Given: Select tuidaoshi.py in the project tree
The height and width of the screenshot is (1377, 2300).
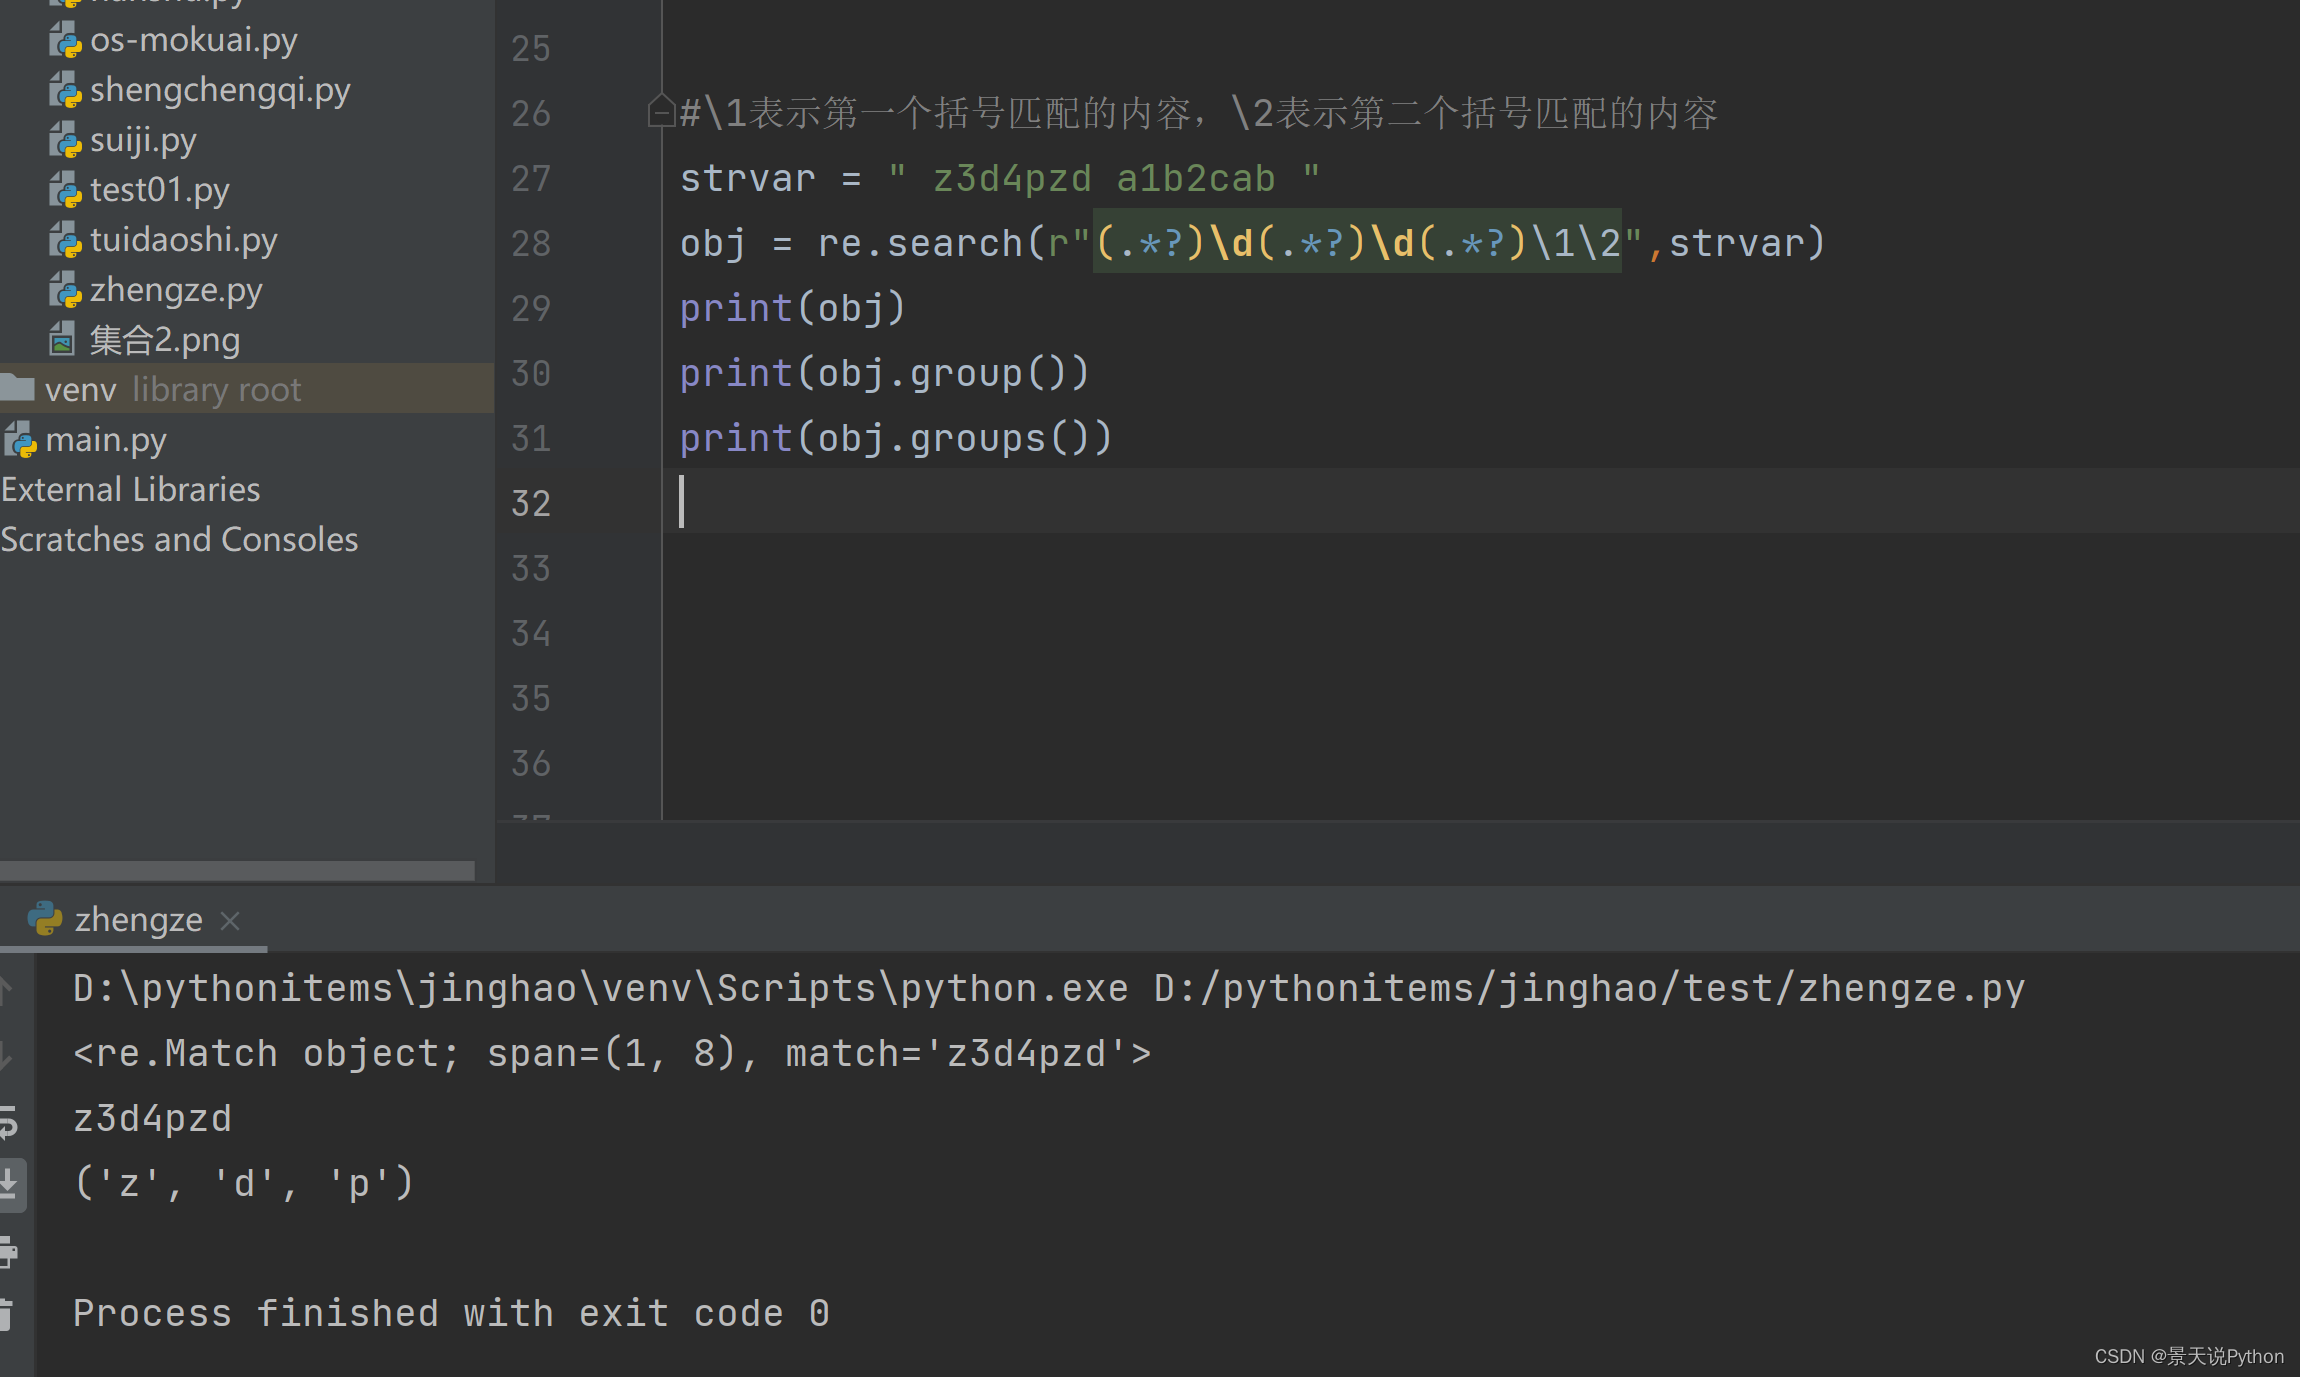Looking at the screenshot, I should pyautogui.click(x=184, y=240).
